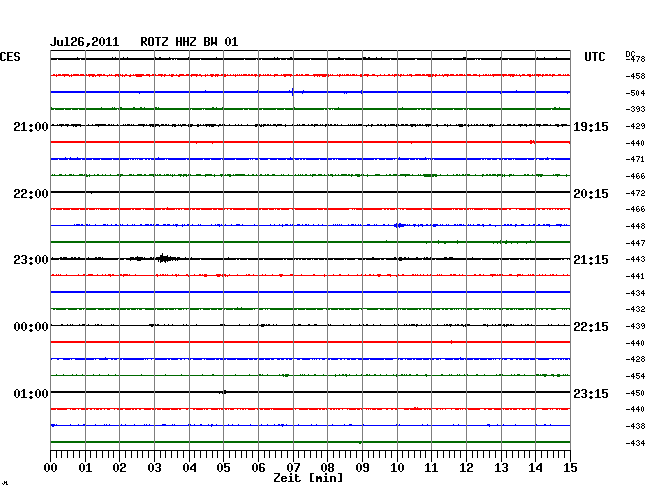Click the seismic burst on the 23:00 black trace
Screen dimensions: 650x494
164,259
